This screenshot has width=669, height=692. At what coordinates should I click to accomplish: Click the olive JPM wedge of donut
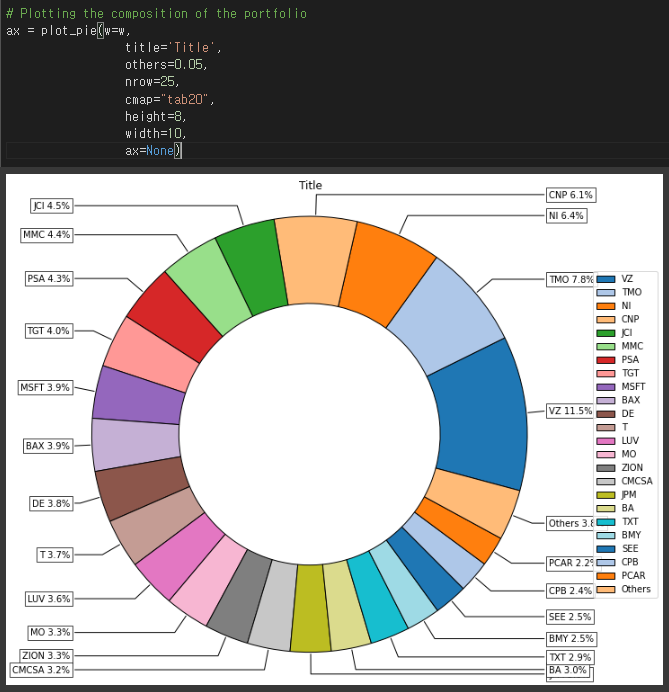pyautogui.click(x=311, y=607)
